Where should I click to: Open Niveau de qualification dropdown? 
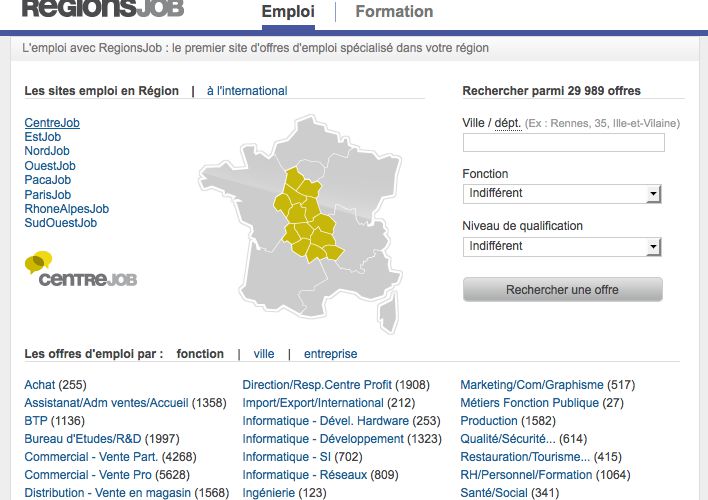point(562,246)
